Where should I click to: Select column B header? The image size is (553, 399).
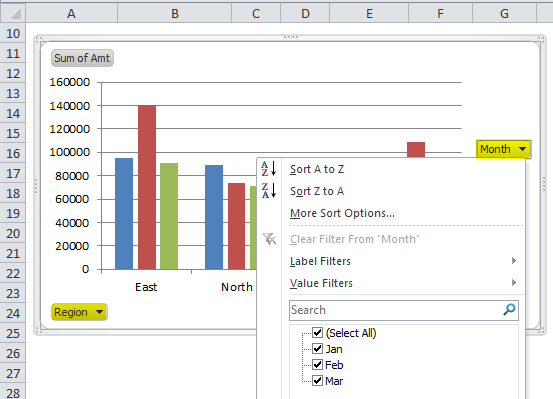pyautogui.click(x=175, y=13)
